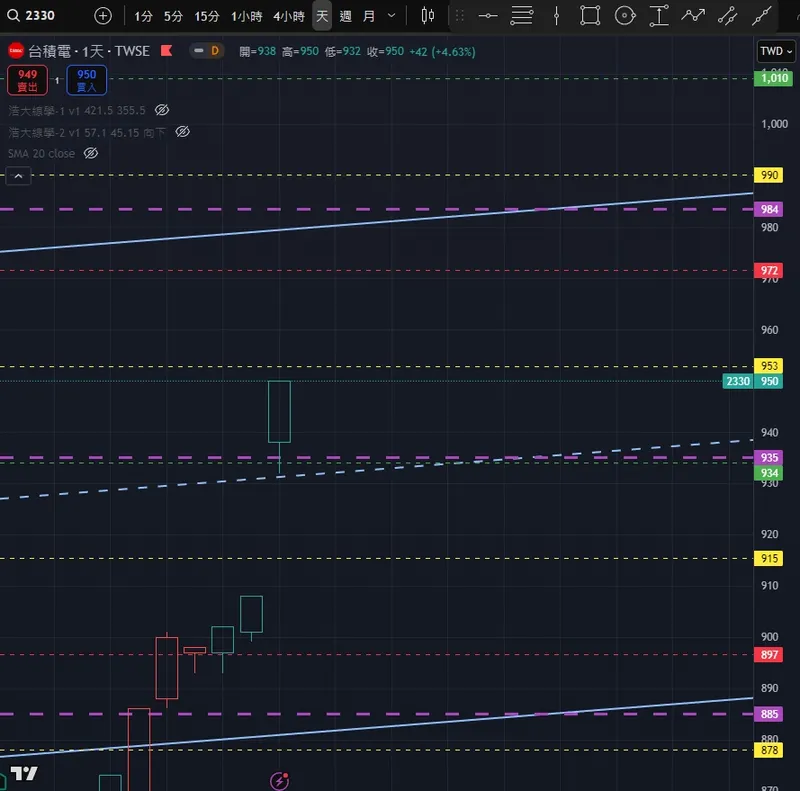Switch to the 1分 timeframe
The height and width of the screenshot is (791, 800).
click(143, 16)
